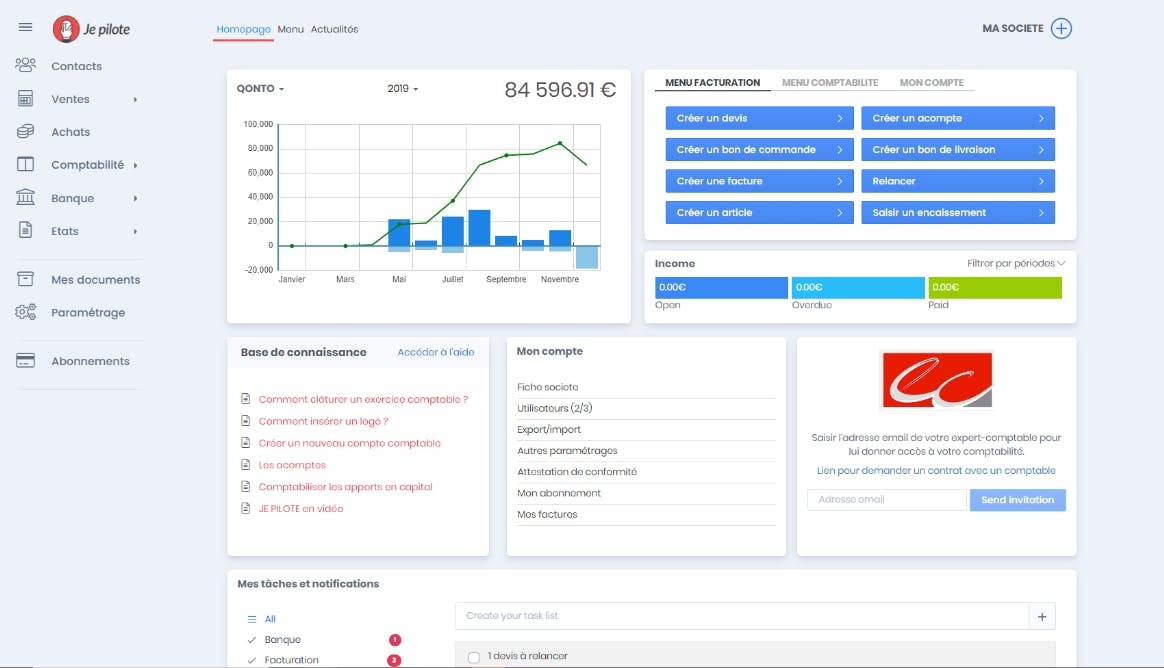Screen dimensions: 1164x668
Task: Select the Facturation task filter
Action: tap(291, 660)
